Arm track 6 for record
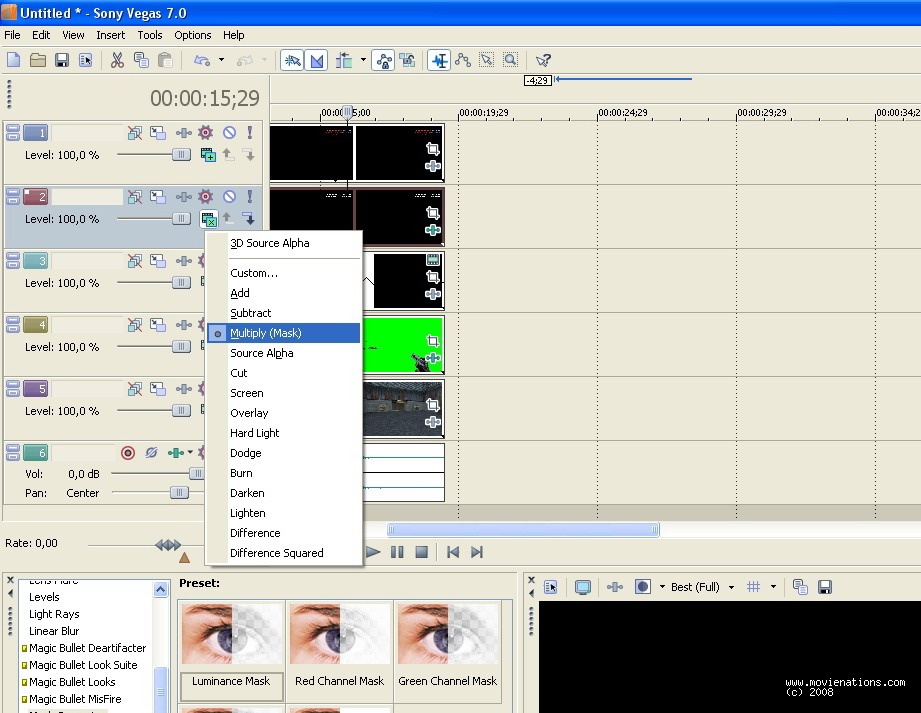Screen dimensions: 921x713 [128, 453]
